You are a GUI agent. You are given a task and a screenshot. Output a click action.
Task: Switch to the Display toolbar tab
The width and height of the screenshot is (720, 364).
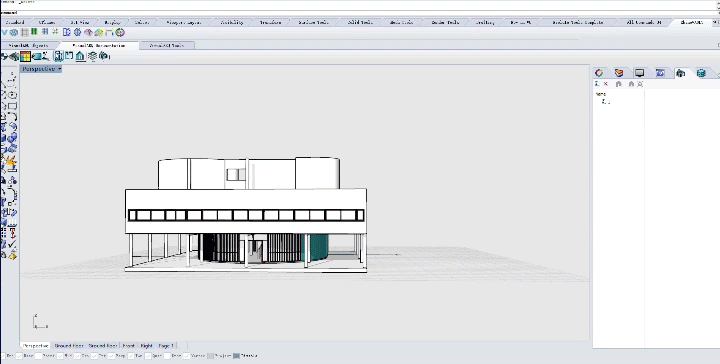pyautogui.click(x=112, y=22)
